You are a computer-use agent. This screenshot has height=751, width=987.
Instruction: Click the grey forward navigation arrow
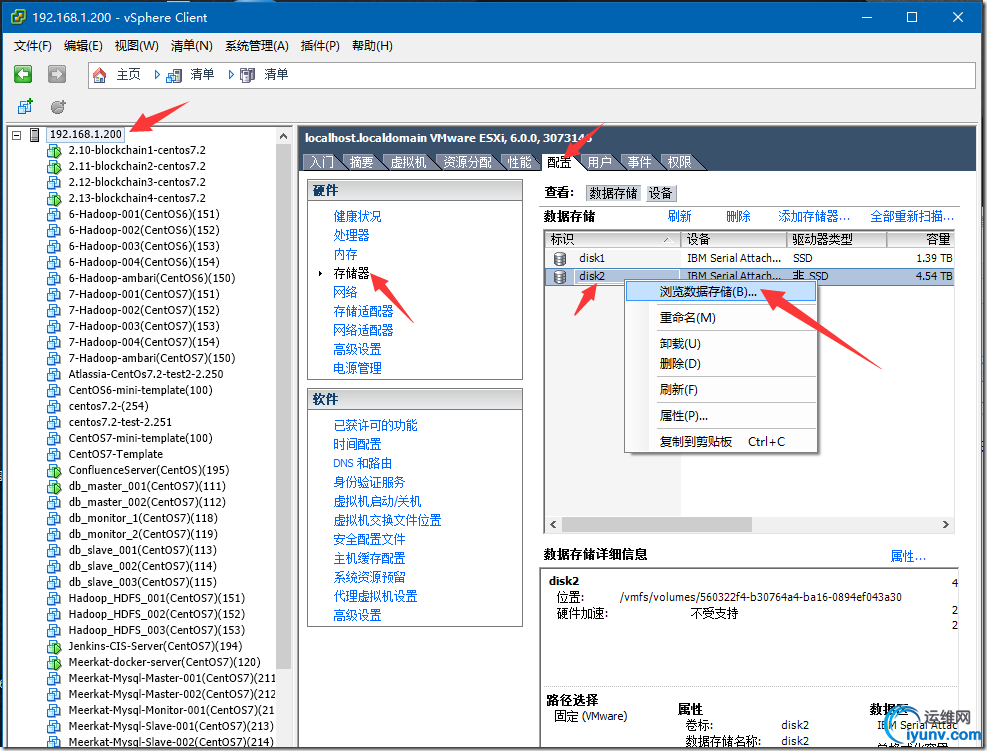57,74
